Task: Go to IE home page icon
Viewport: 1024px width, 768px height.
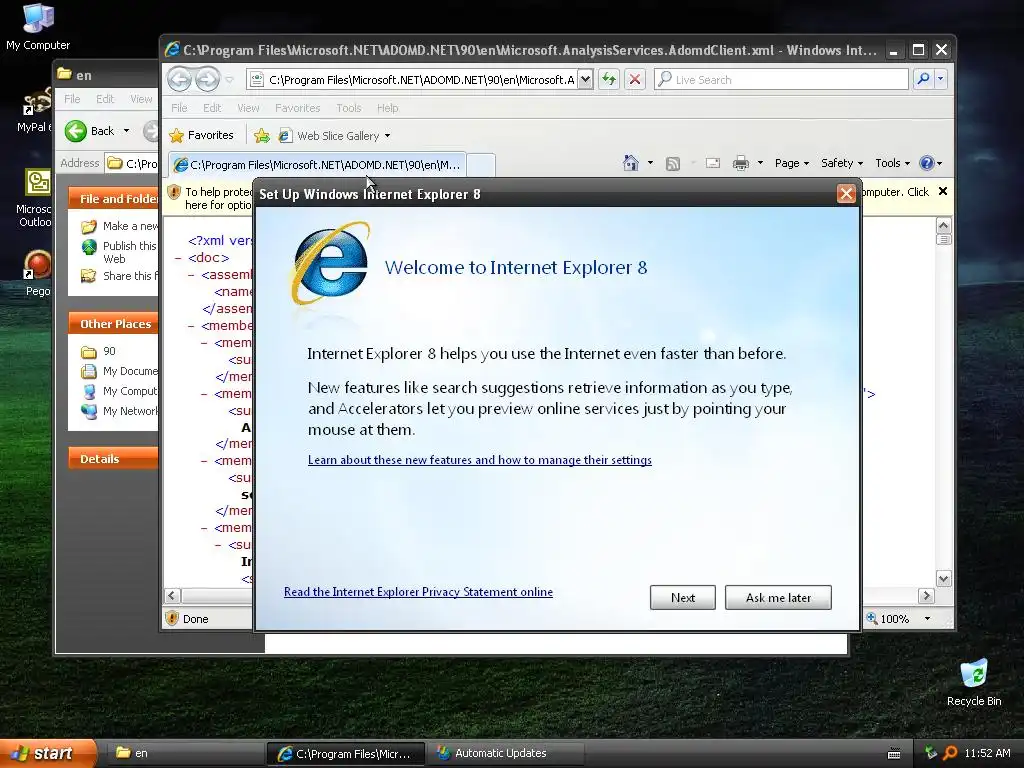Action: pos(631,163)
